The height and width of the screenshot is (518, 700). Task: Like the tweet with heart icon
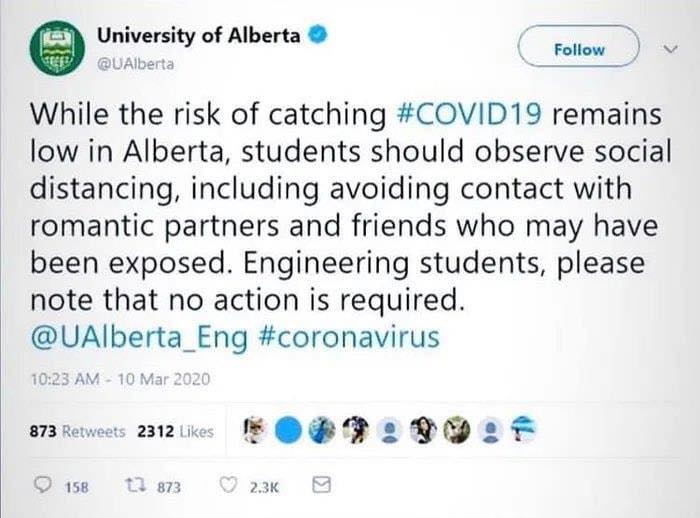point(229,485)
